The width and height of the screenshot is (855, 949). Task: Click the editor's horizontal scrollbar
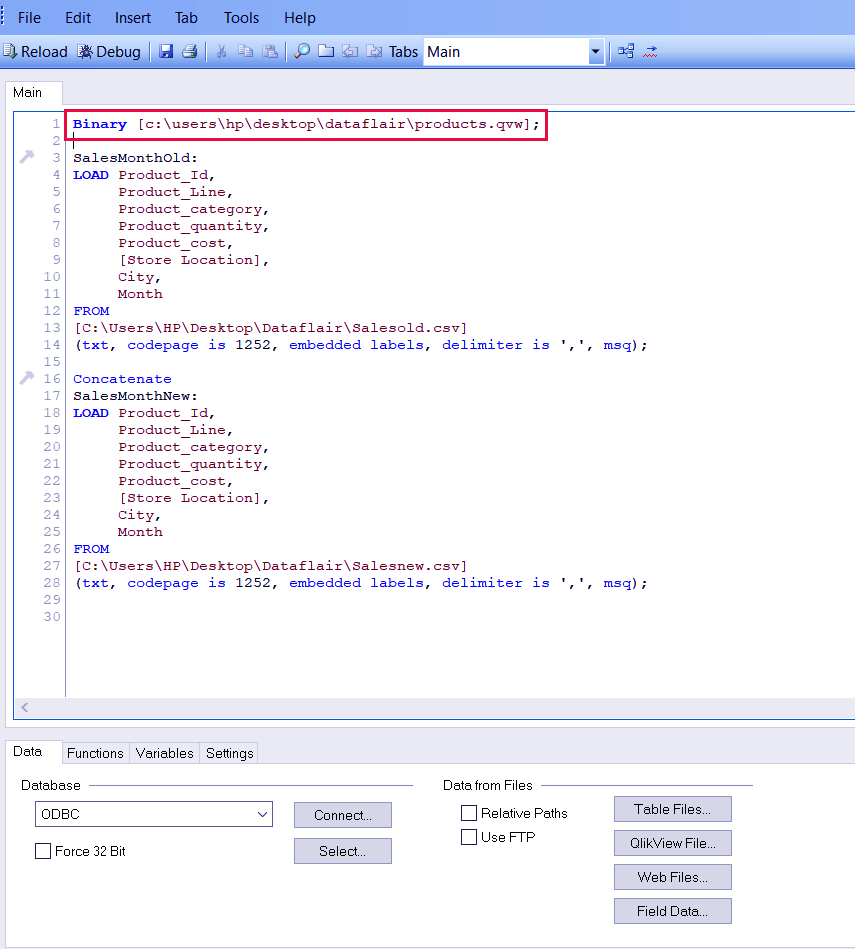point(430,708)
